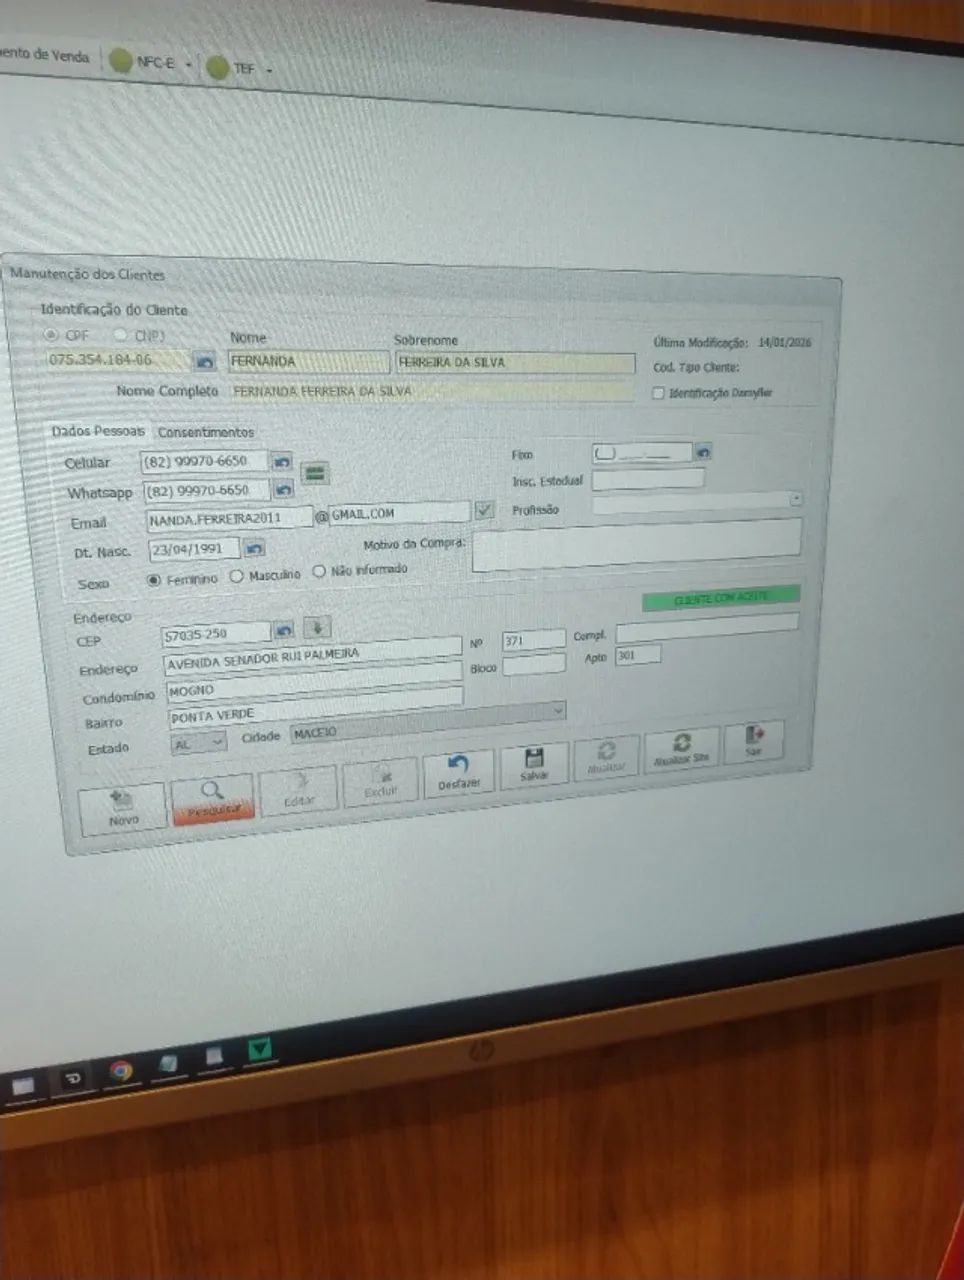Image resolution: width=964 pixels, height=1280 pixels.
Task: Click the Pesquisar magnifier button
Action: (x=212, y=799)
